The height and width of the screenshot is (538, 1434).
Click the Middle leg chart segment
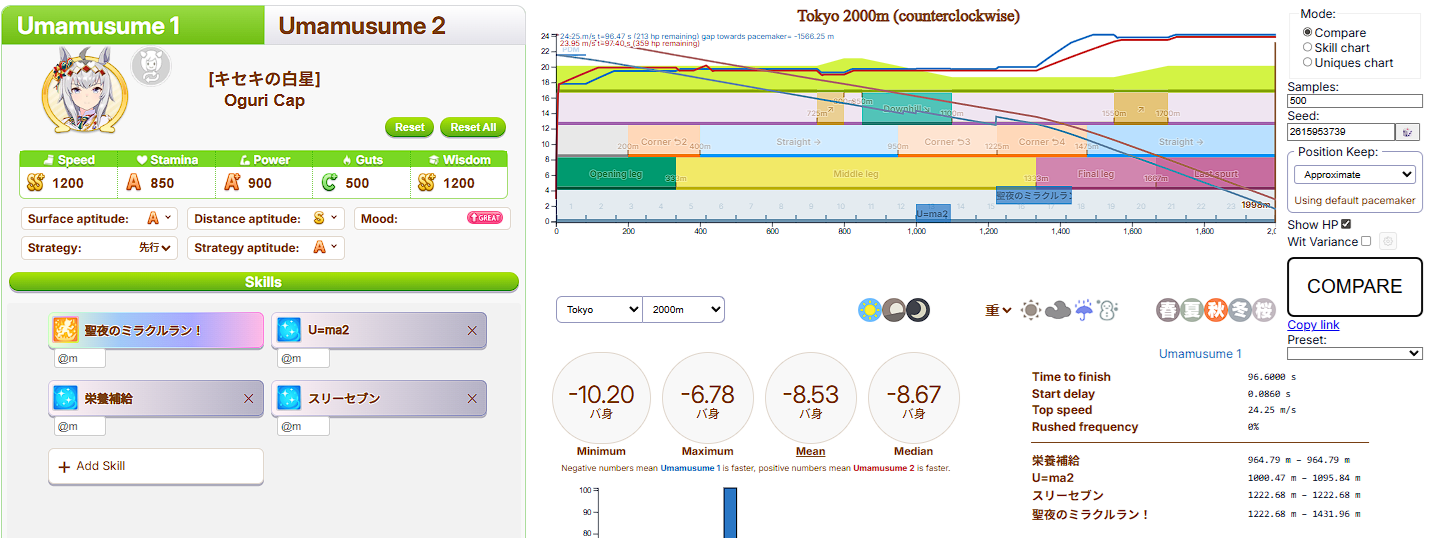click(855, 173)
